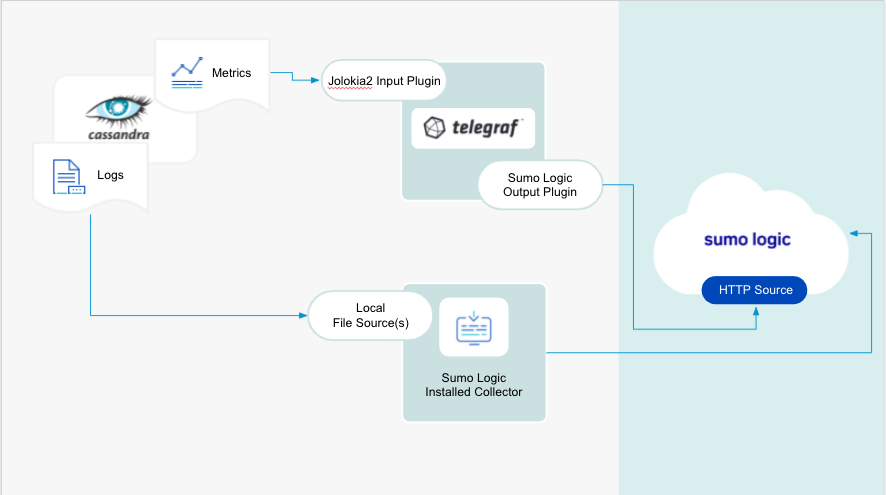Click the Sumo Logic Installed Collector caption
886x495 pixels.
point(474,385)
